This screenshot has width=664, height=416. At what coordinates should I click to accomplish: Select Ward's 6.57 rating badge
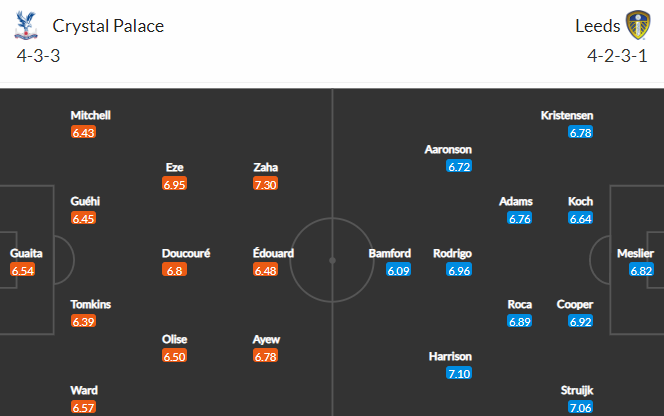pyautogui.click(x=83, y=407)
